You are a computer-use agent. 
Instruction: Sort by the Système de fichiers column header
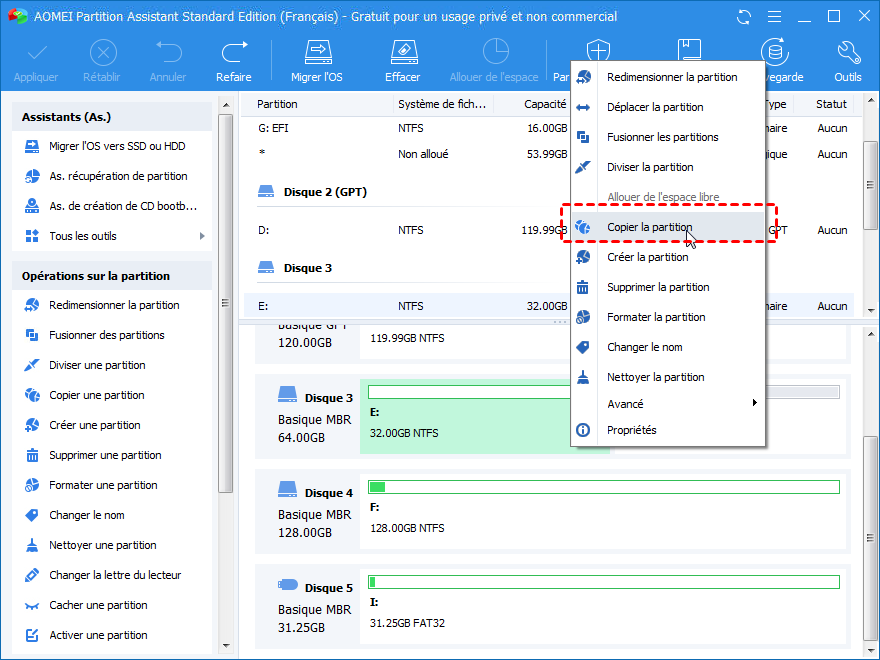pos(443,104)
